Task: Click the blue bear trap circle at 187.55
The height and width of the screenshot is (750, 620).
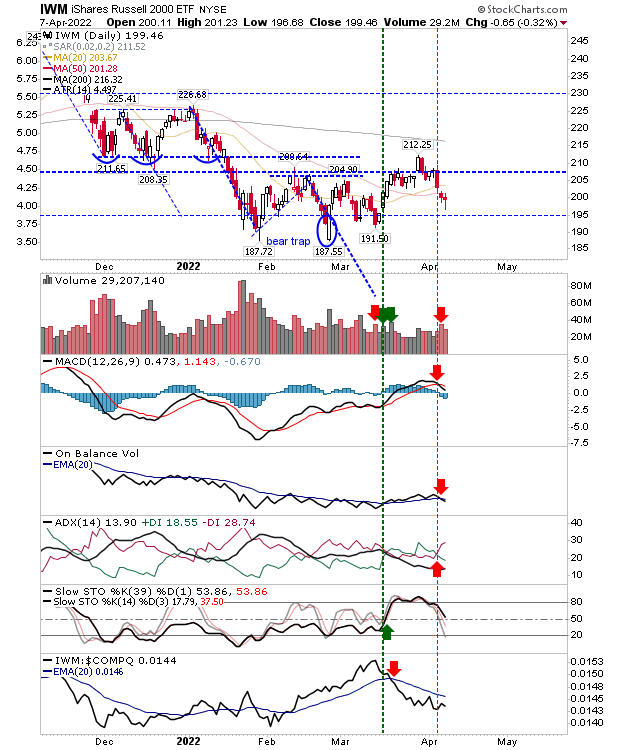Action: point(328,230)
